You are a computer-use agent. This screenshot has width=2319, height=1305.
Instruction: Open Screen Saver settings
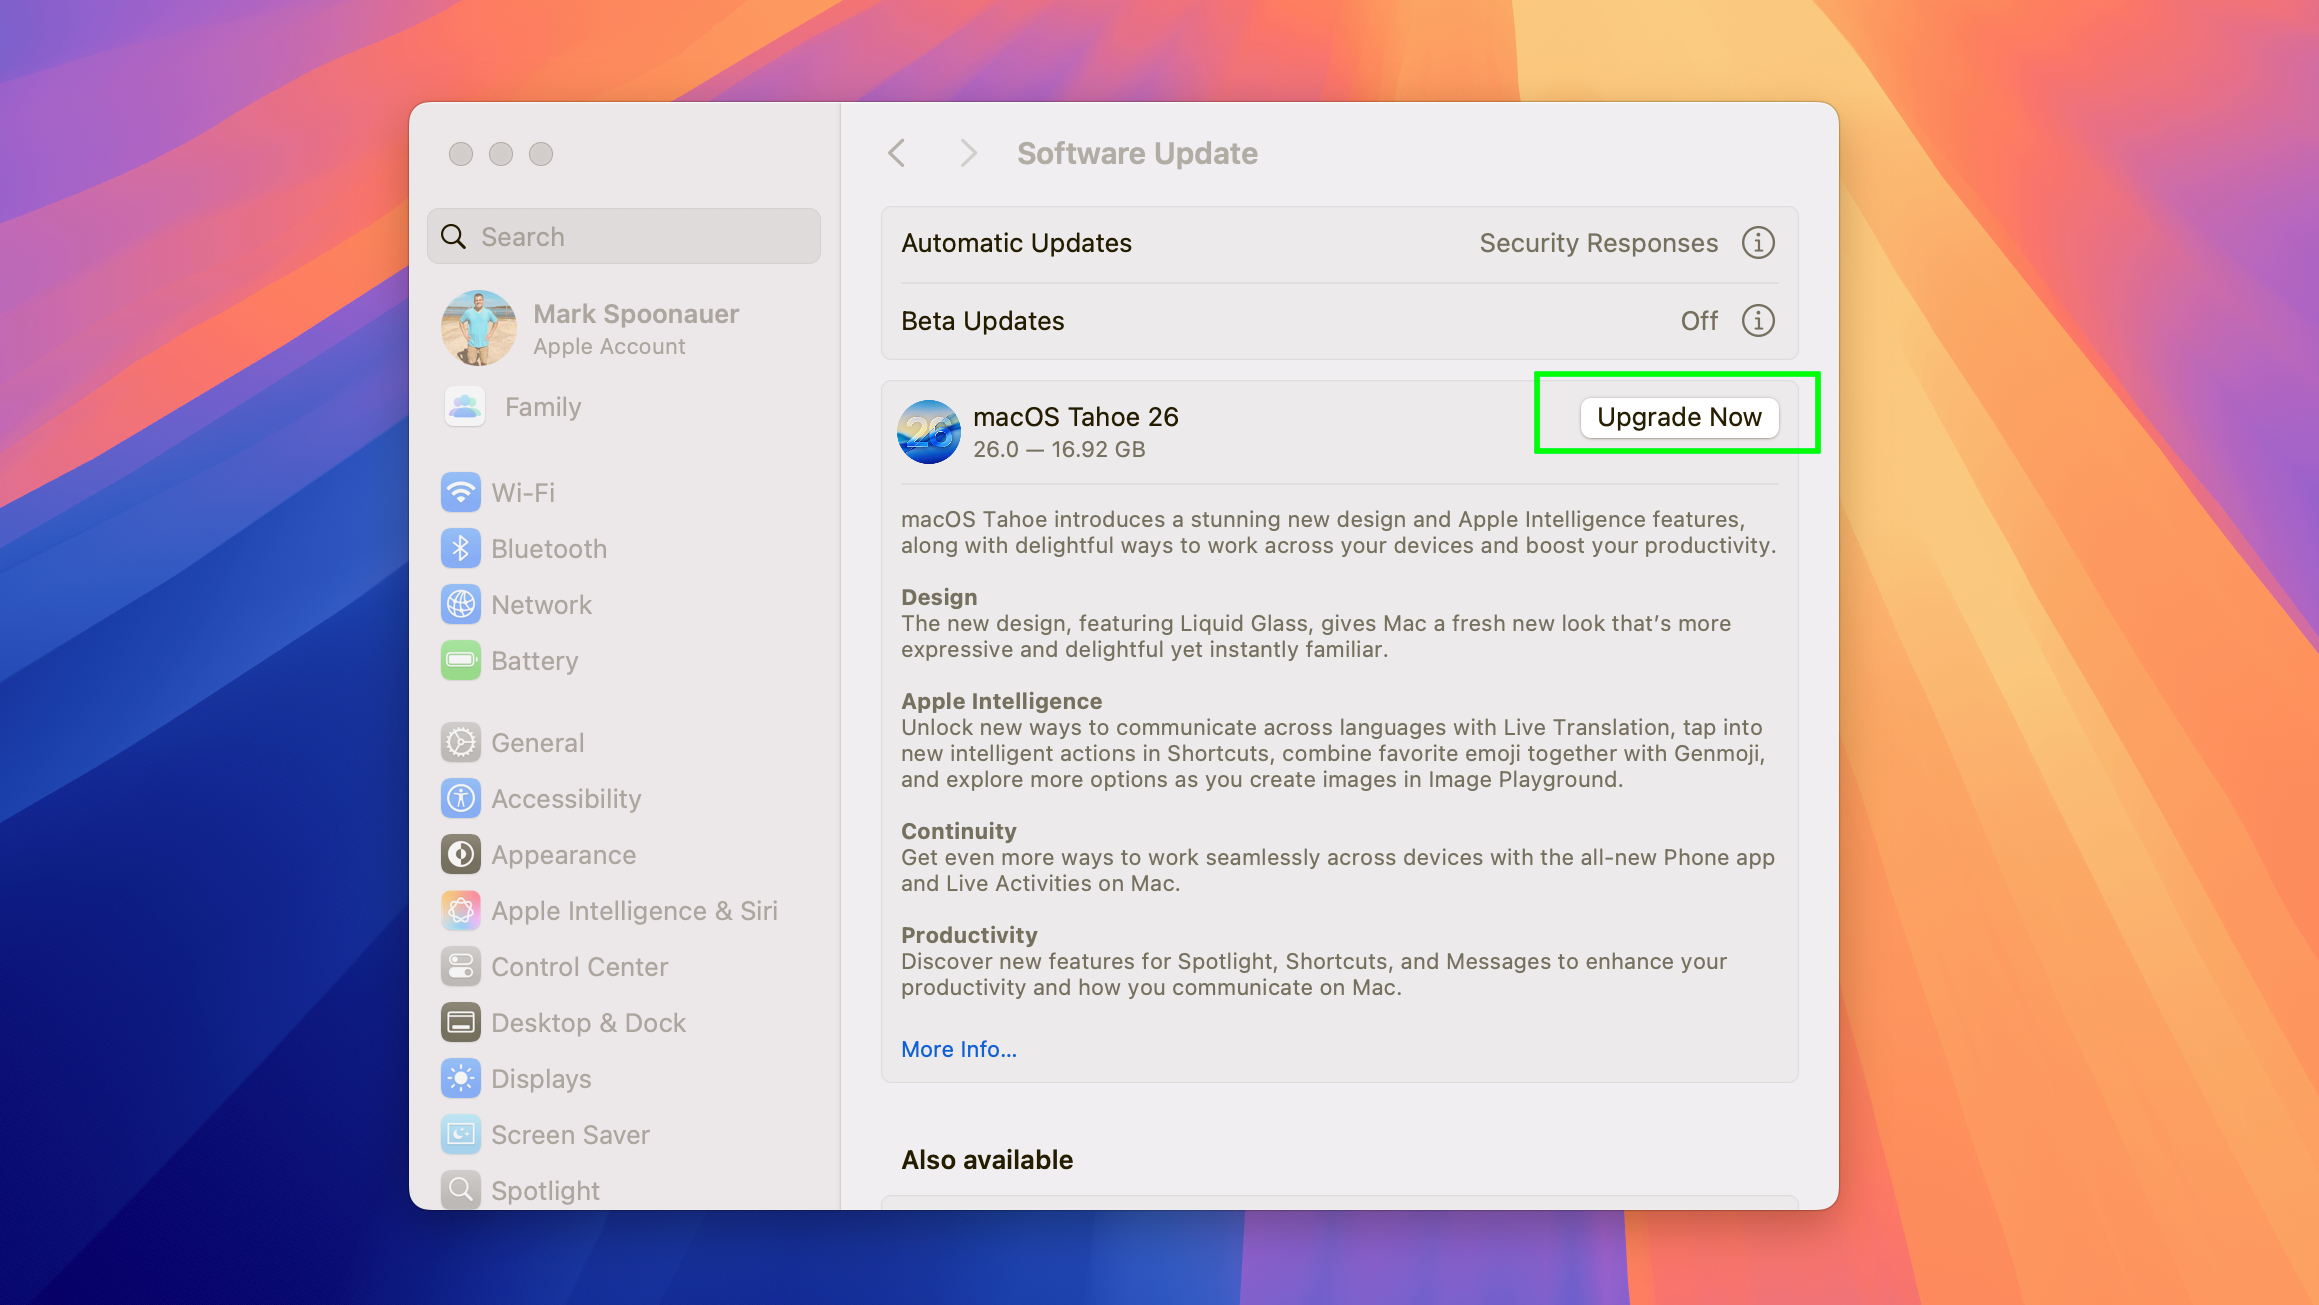[570, 1134]
